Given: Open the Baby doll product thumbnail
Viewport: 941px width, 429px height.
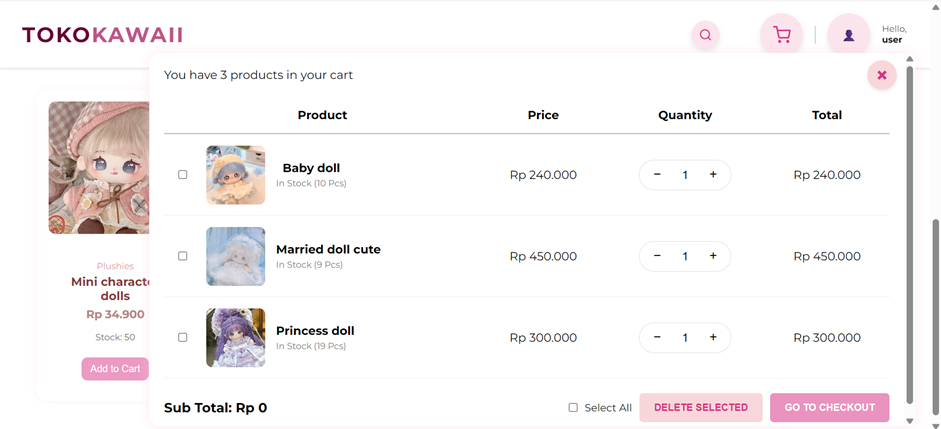Looking at the screenshot, I should tap(236, 175).
